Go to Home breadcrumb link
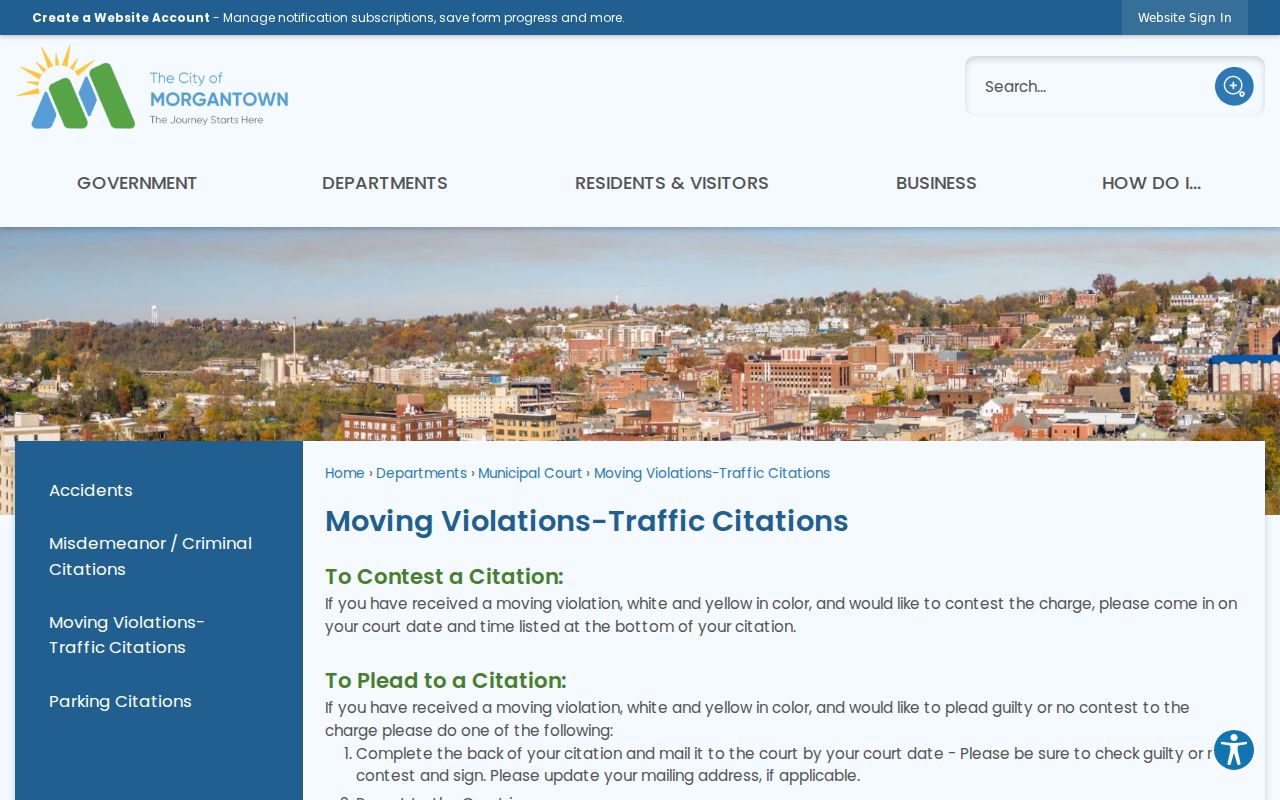 tap(345, 473)
